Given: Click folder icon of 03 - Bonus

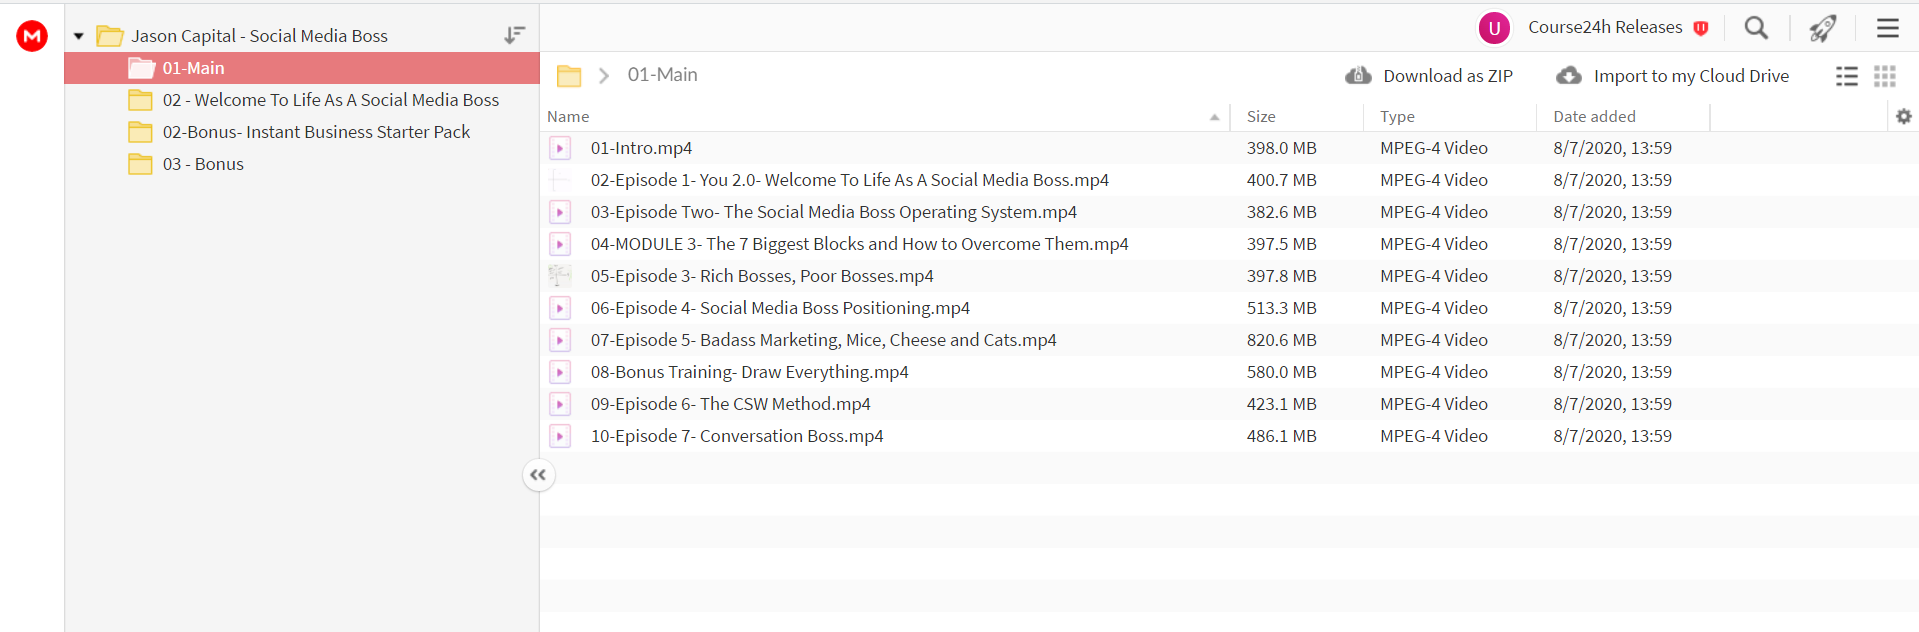Looking at the screenshot, I should [140, 164].
